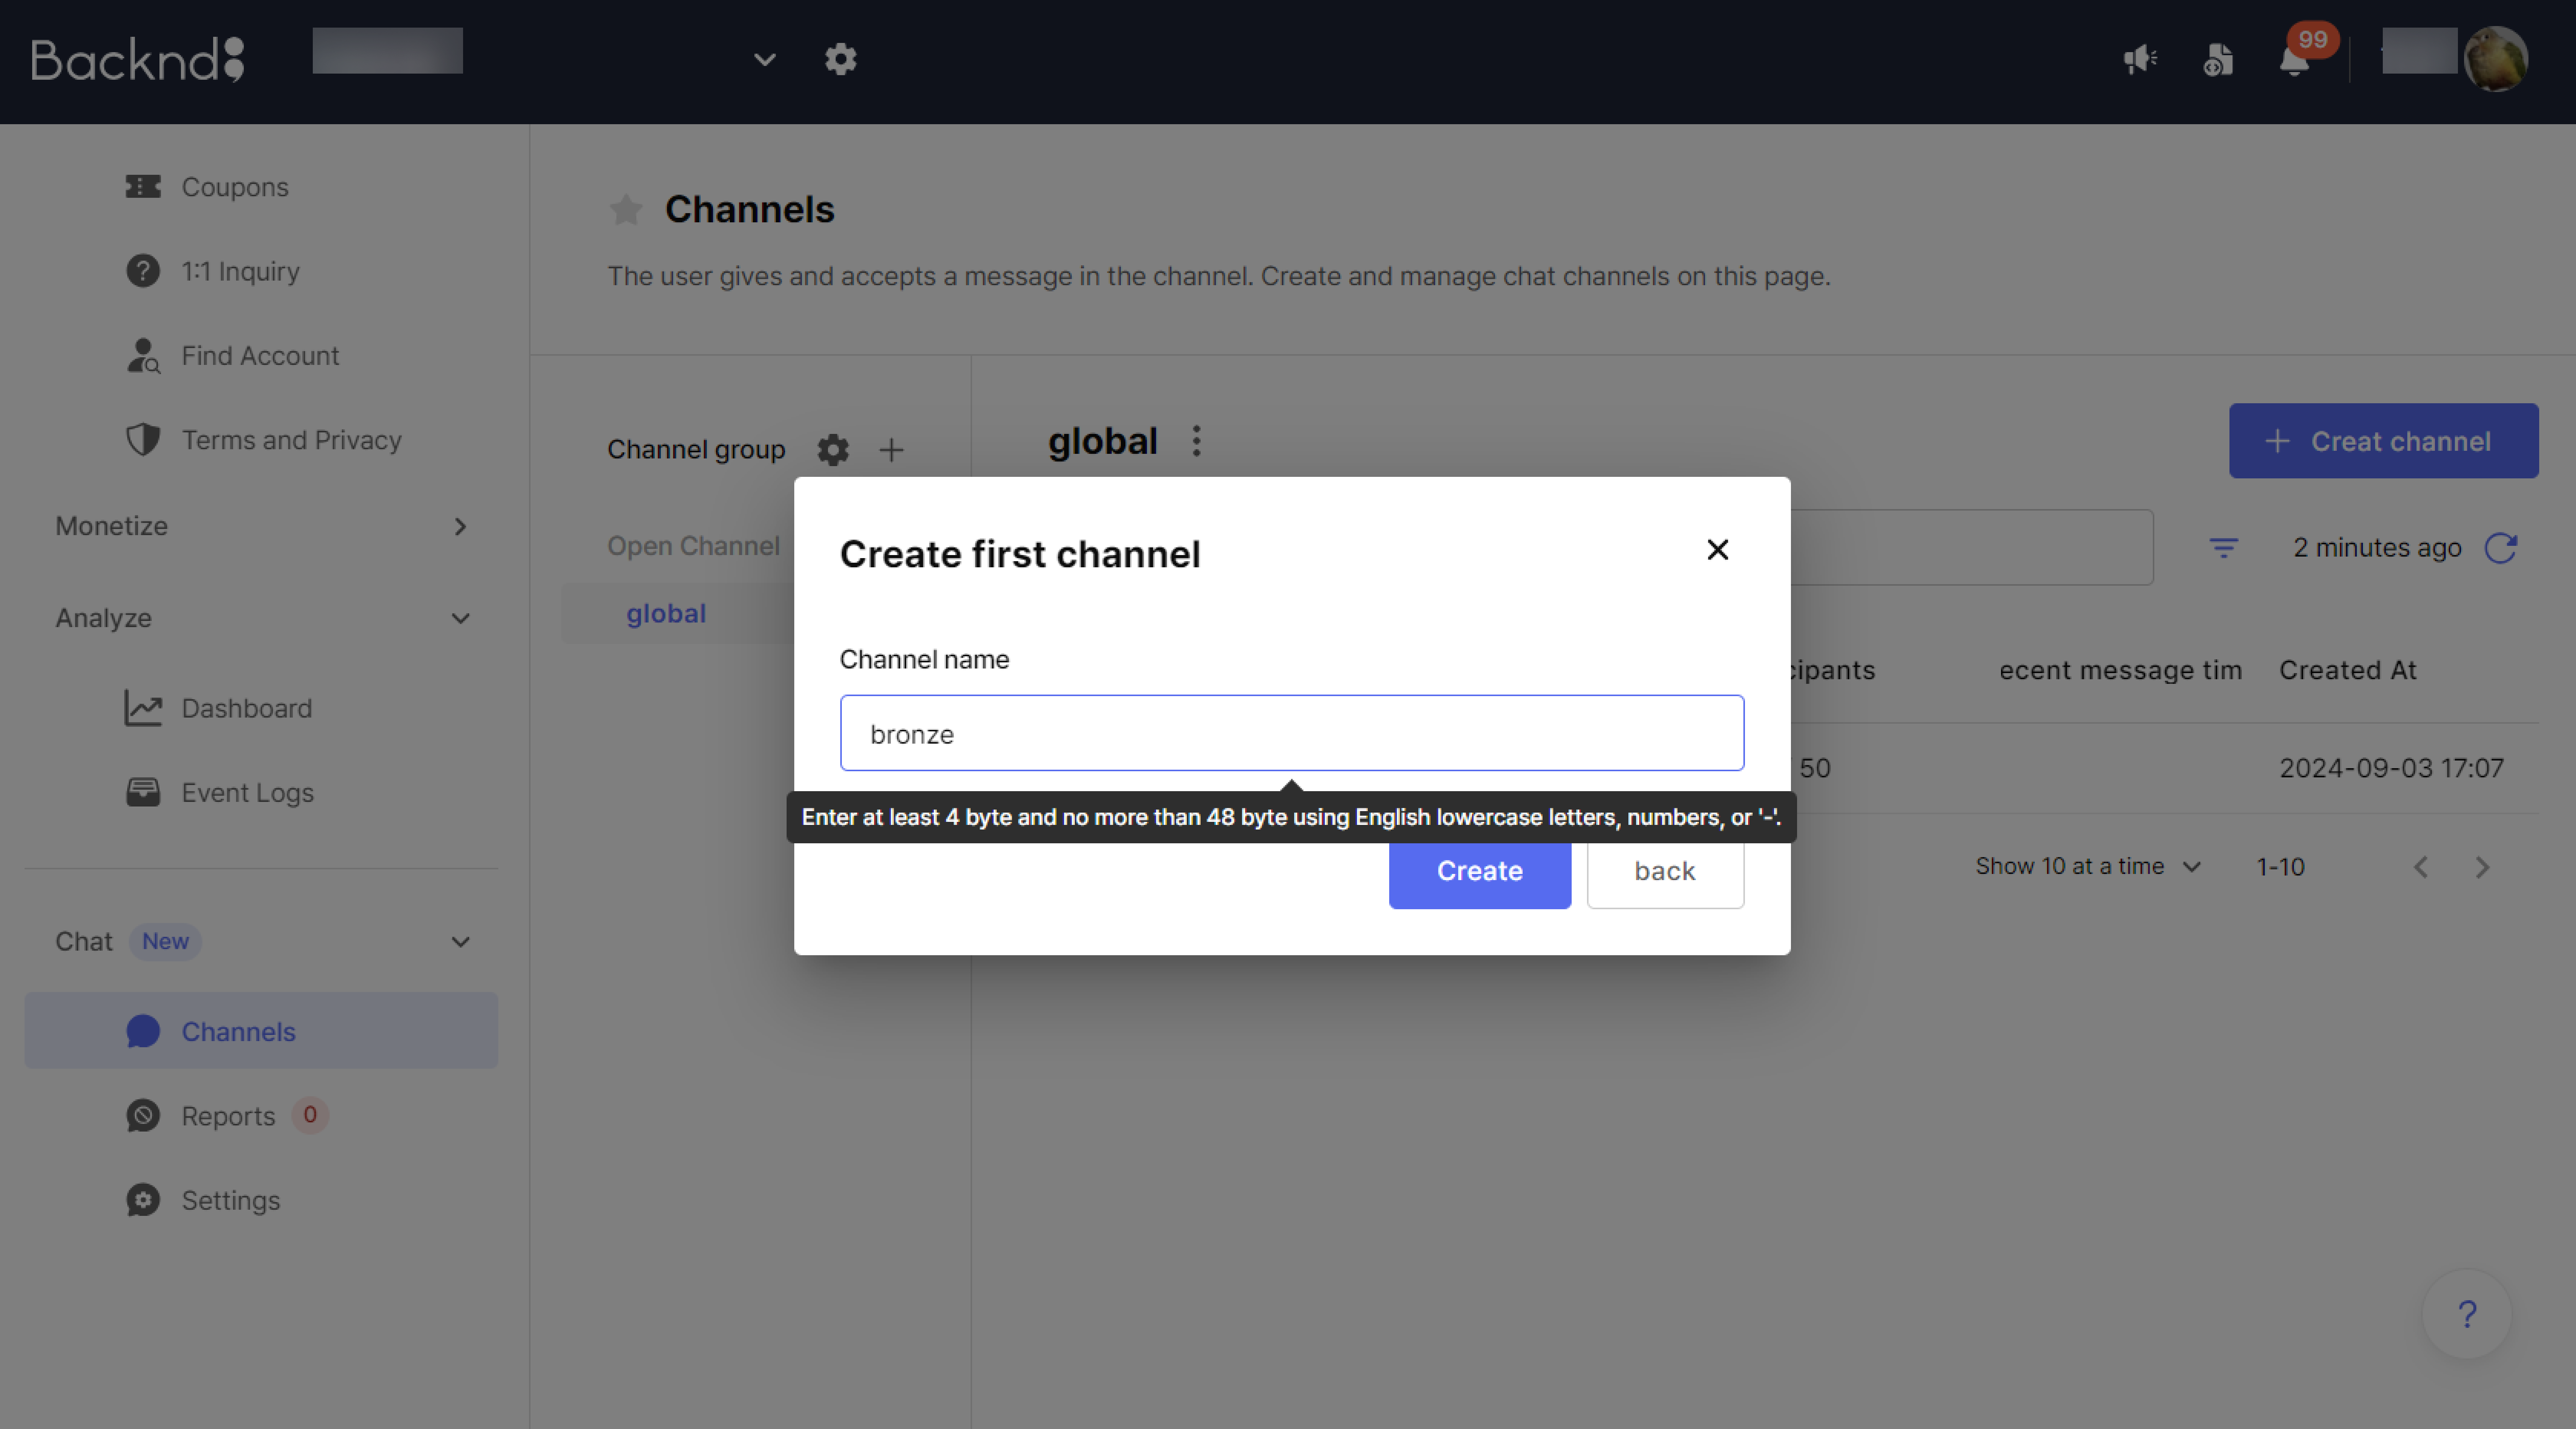Select Channels in the sidebar
The width and height of the screenshot is (2576, 1429).
[x=261, y=1031]
